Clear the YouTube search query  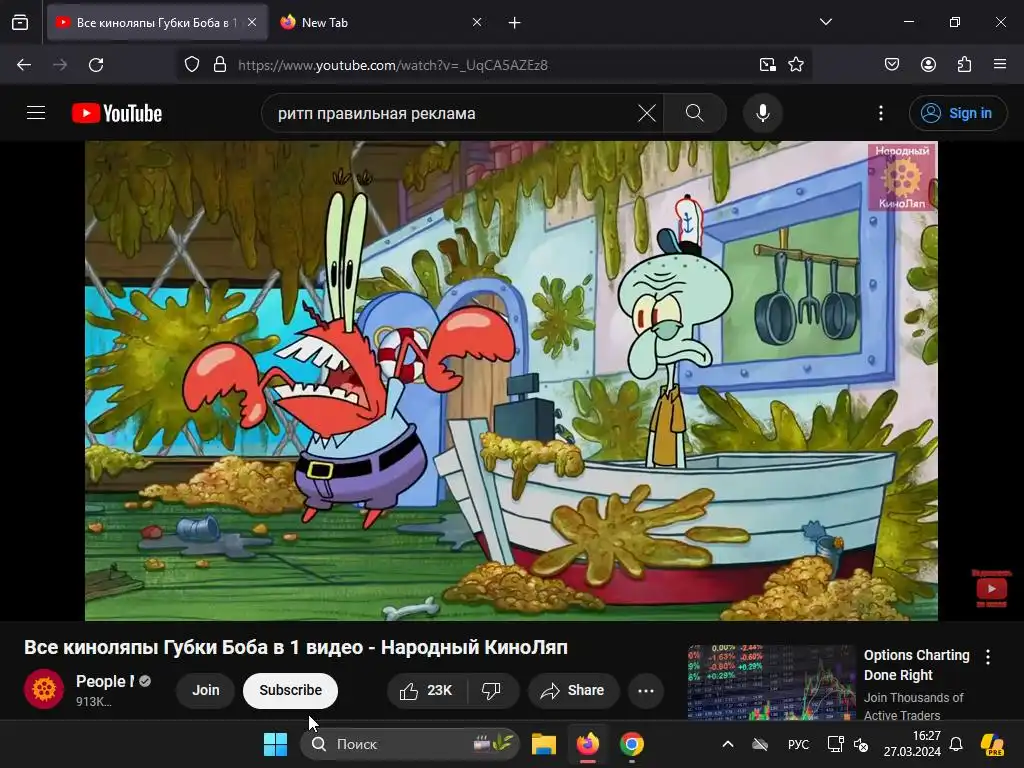(x=647, y=114)
